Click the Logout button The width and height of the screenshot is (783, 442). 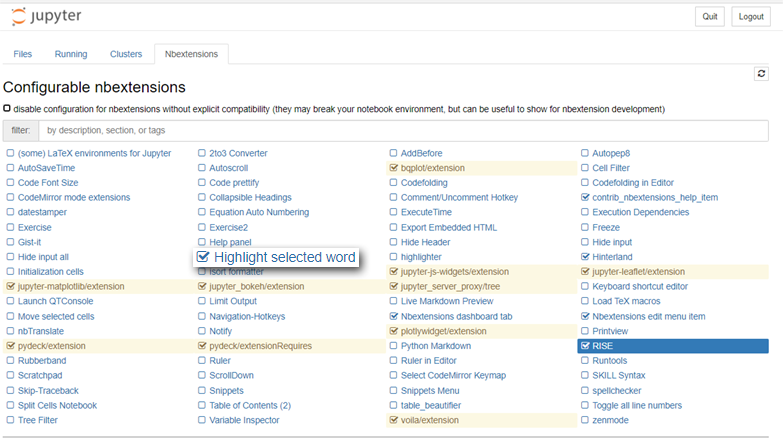[751, 16]
